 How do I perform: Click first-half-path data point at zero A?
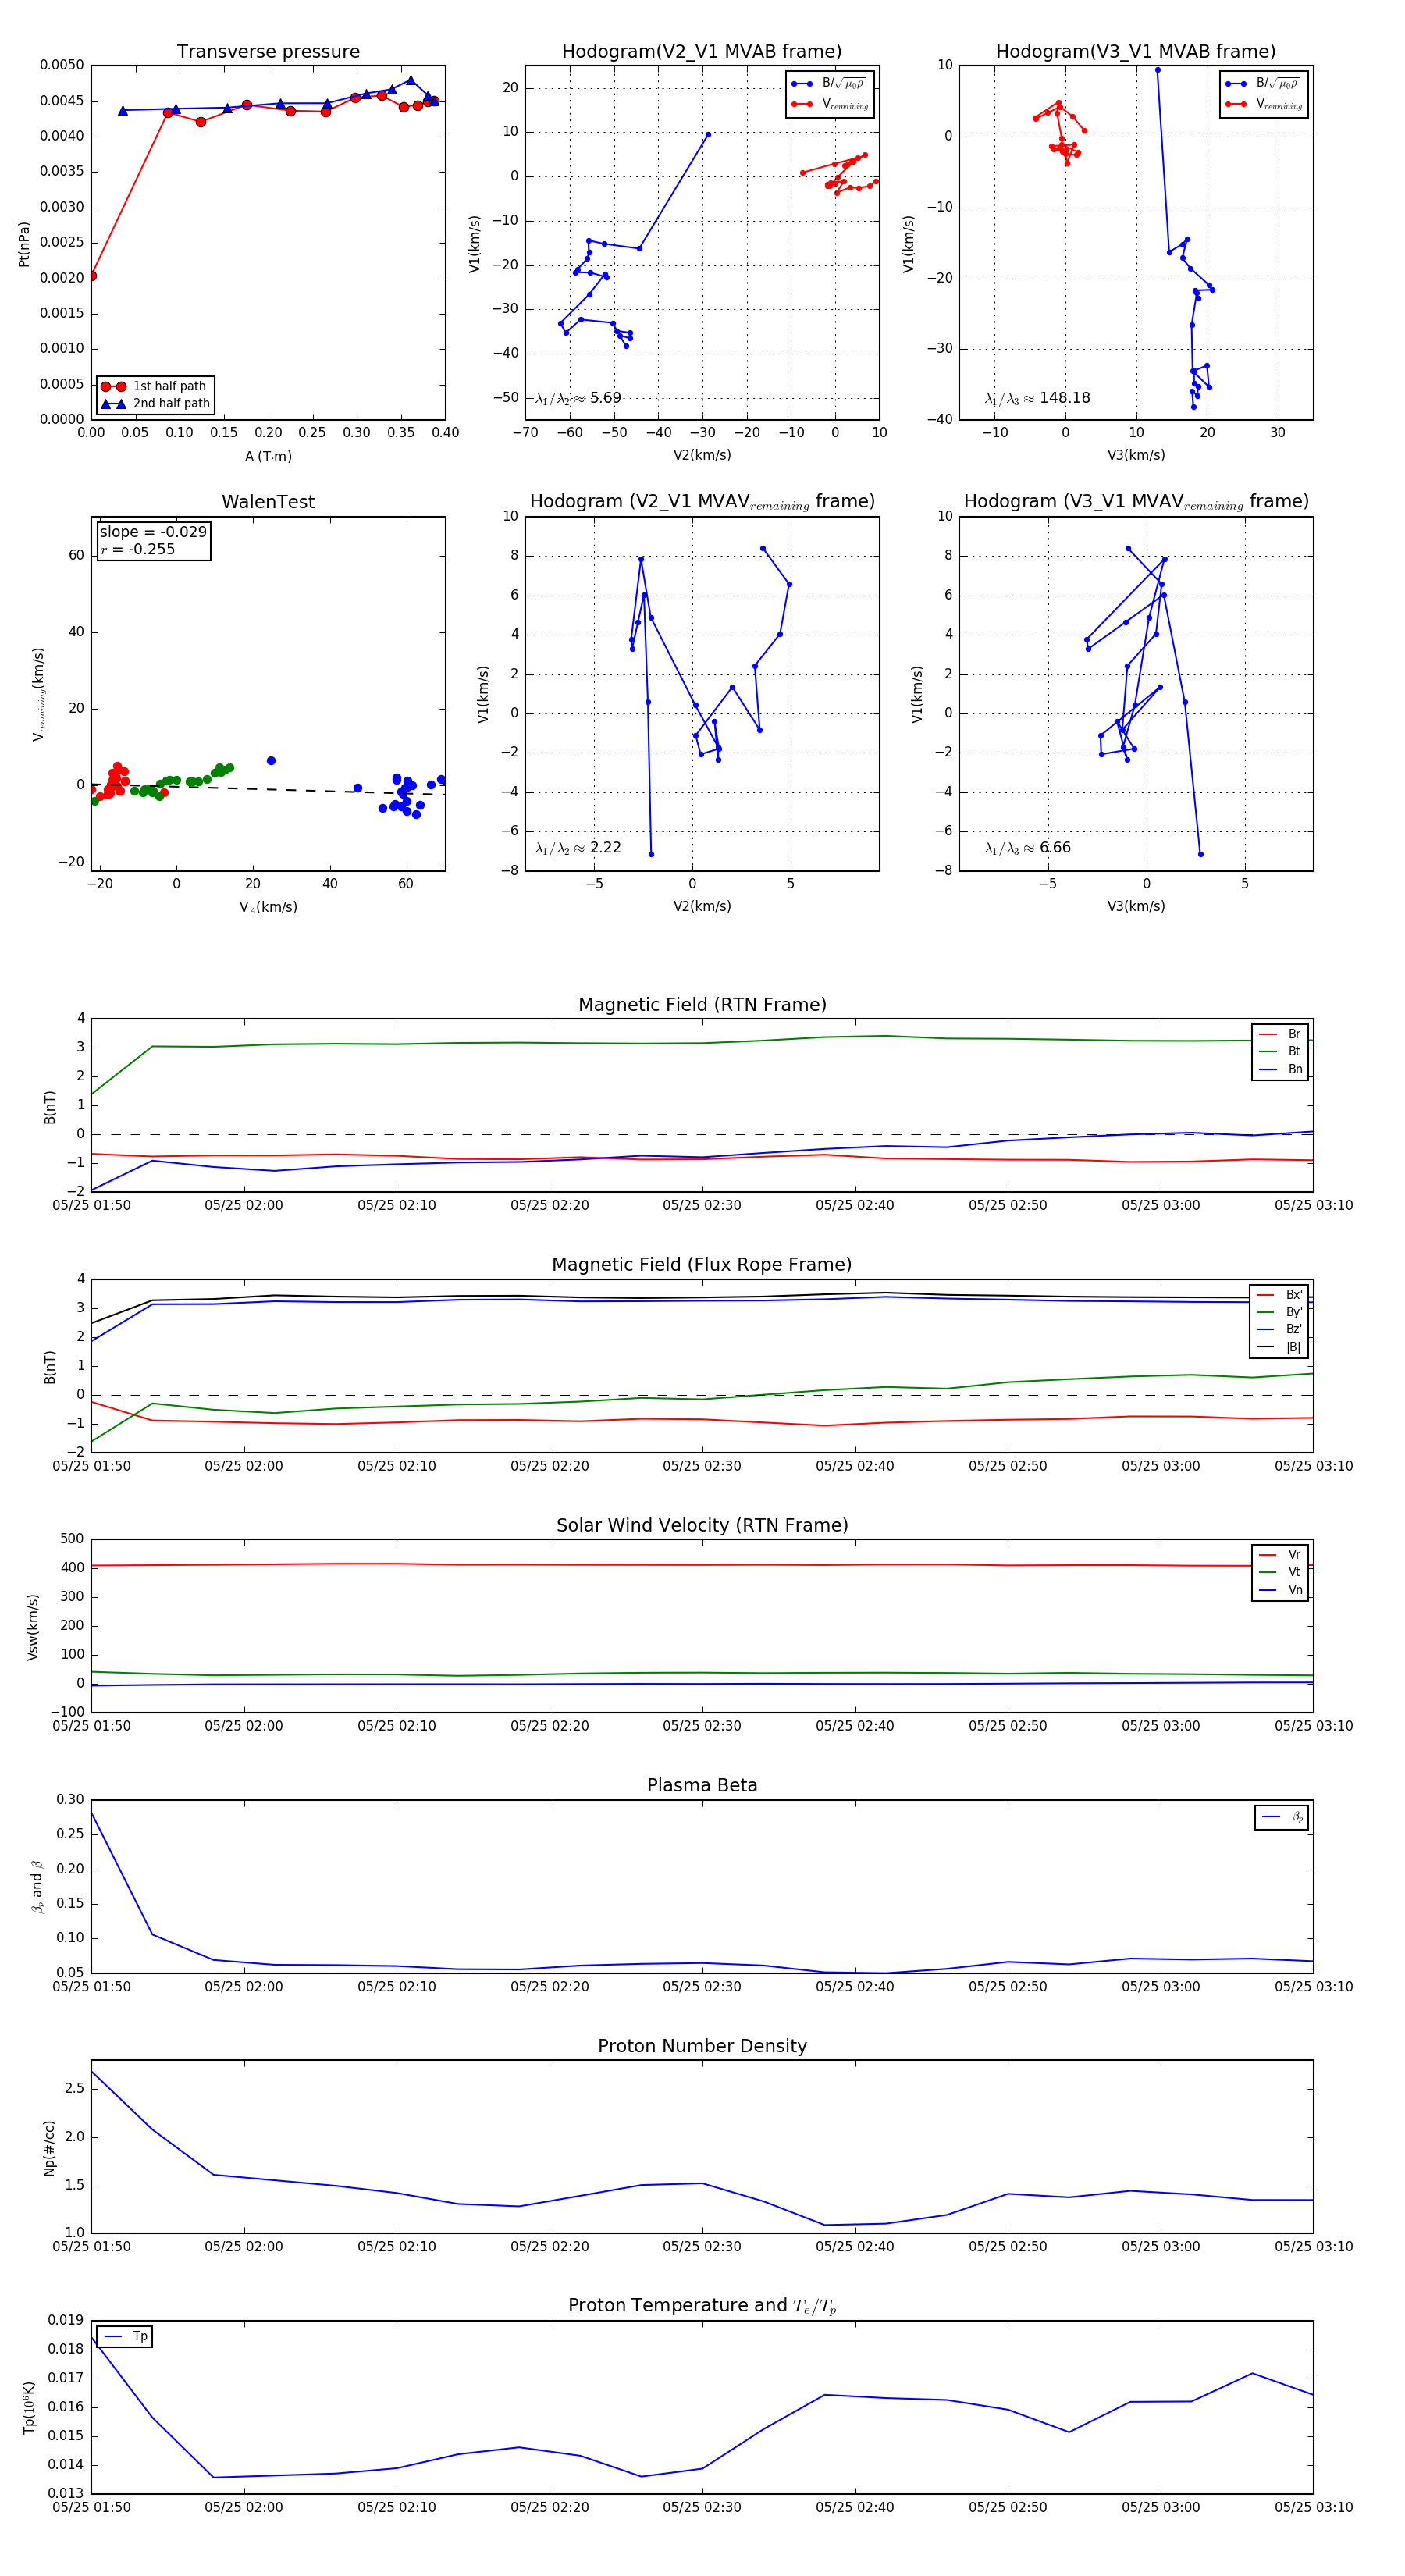(x=91, y=276)
